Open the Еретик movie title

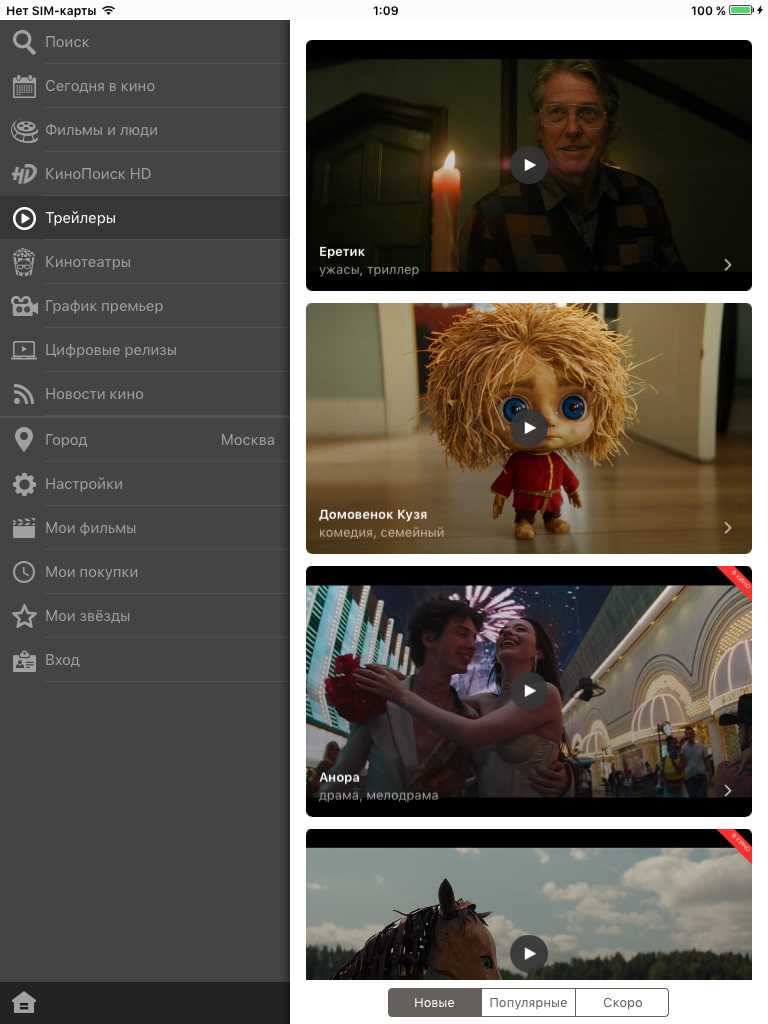[x=342, y=251]
